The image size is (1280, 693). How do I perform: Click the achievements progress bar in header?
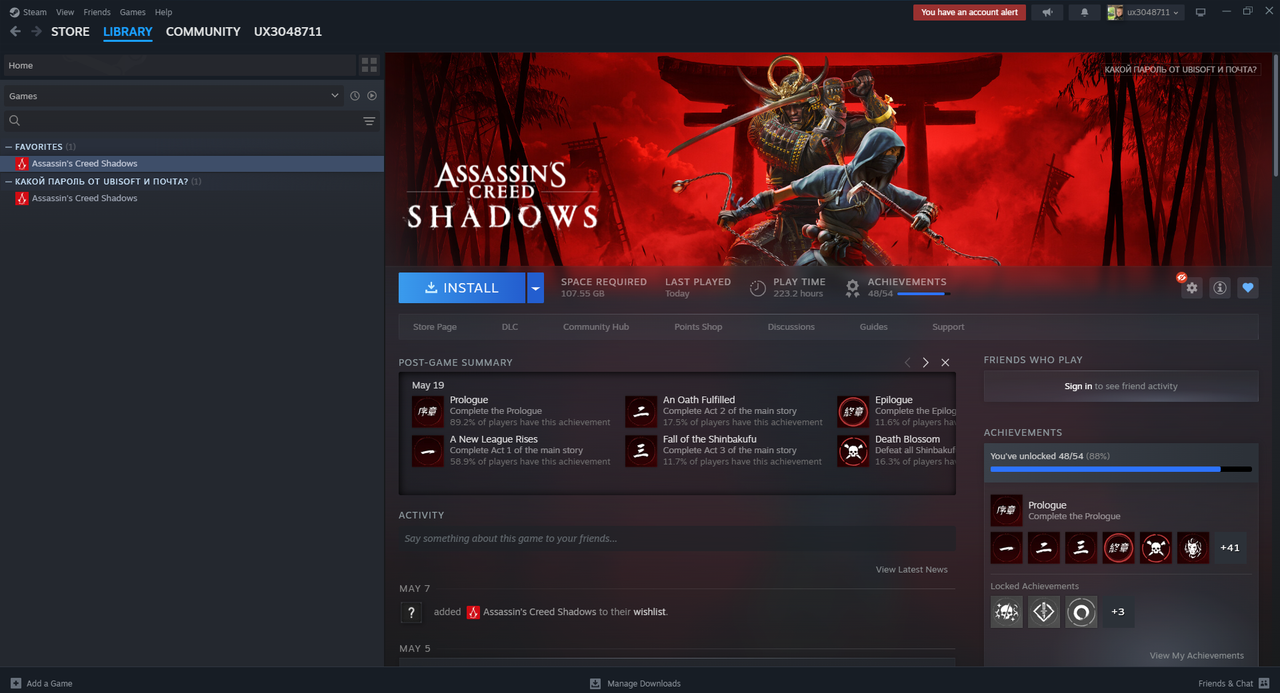[x=923, y=294]
